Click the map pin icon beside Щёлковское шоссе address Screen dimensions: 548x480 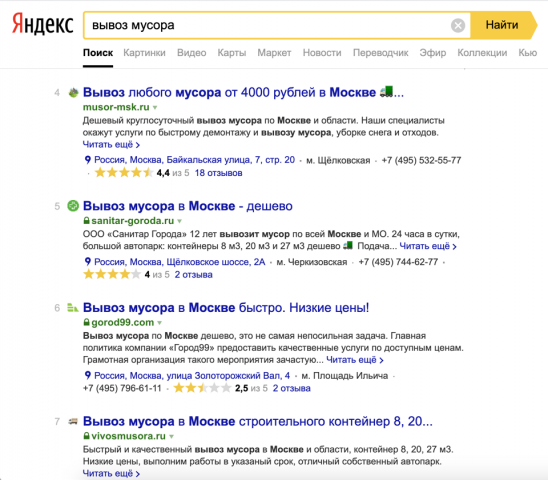point(88,262)
